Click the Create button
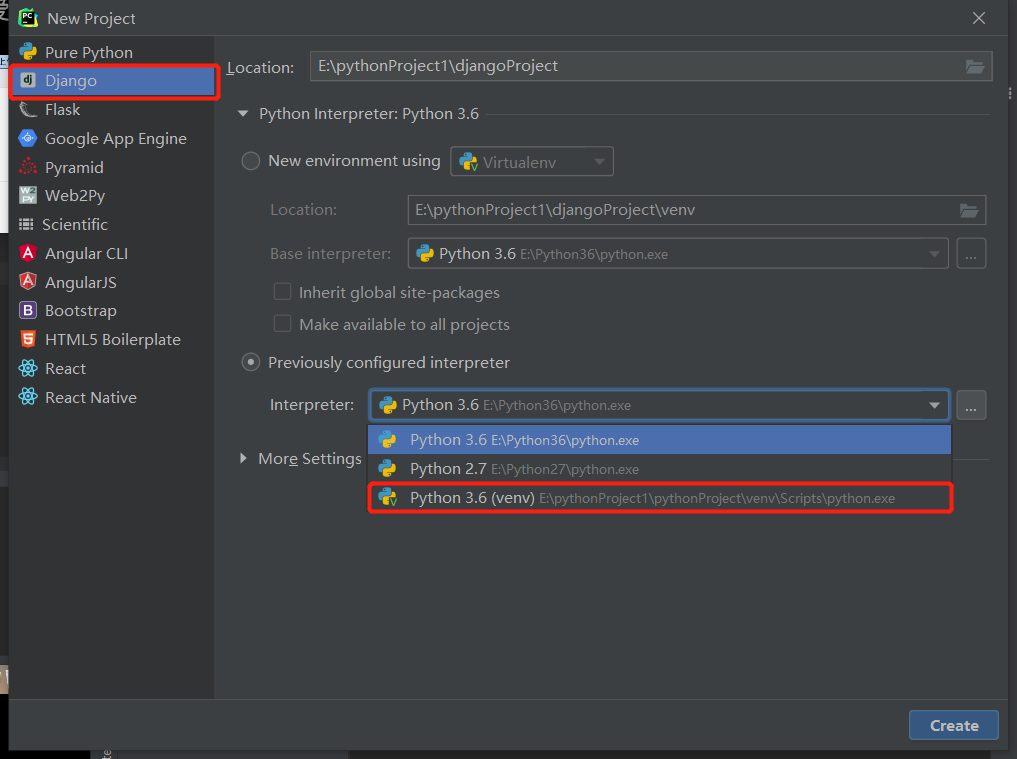This screenshot has width=1017, height=759. pyautogui.click(x=953, y=725)
